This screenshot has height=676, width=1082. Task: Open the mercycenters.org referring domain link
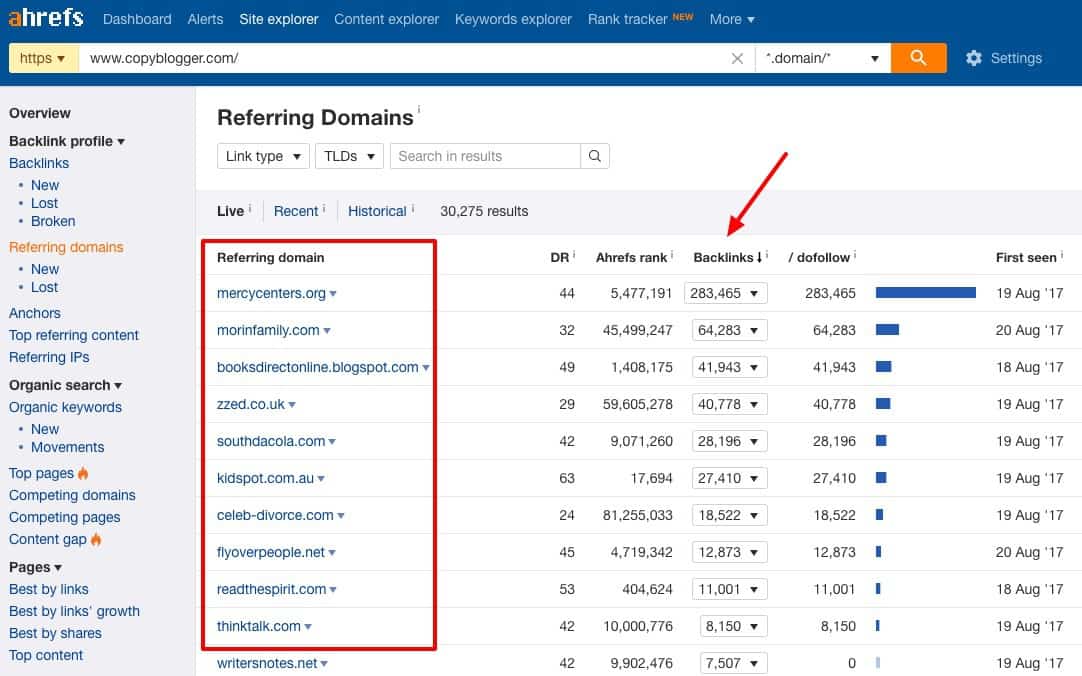(x=271, y=293)
